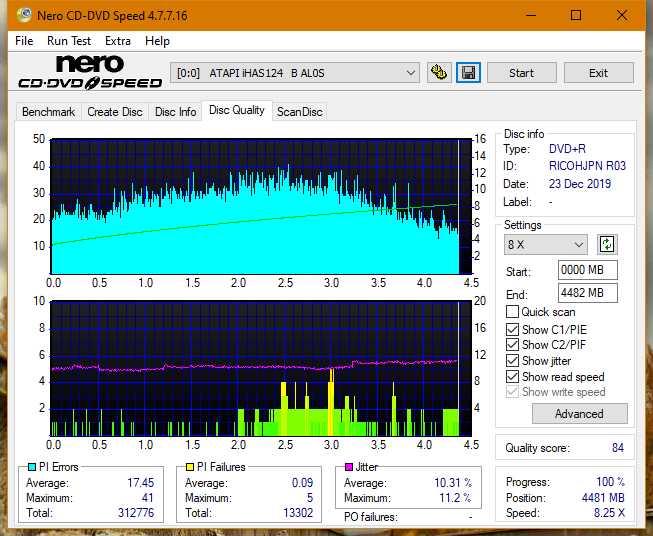Click the Nero app icon in title bar
Viewport: 653px width, 536px height.
pyautogui.click(x=24, y=15)
